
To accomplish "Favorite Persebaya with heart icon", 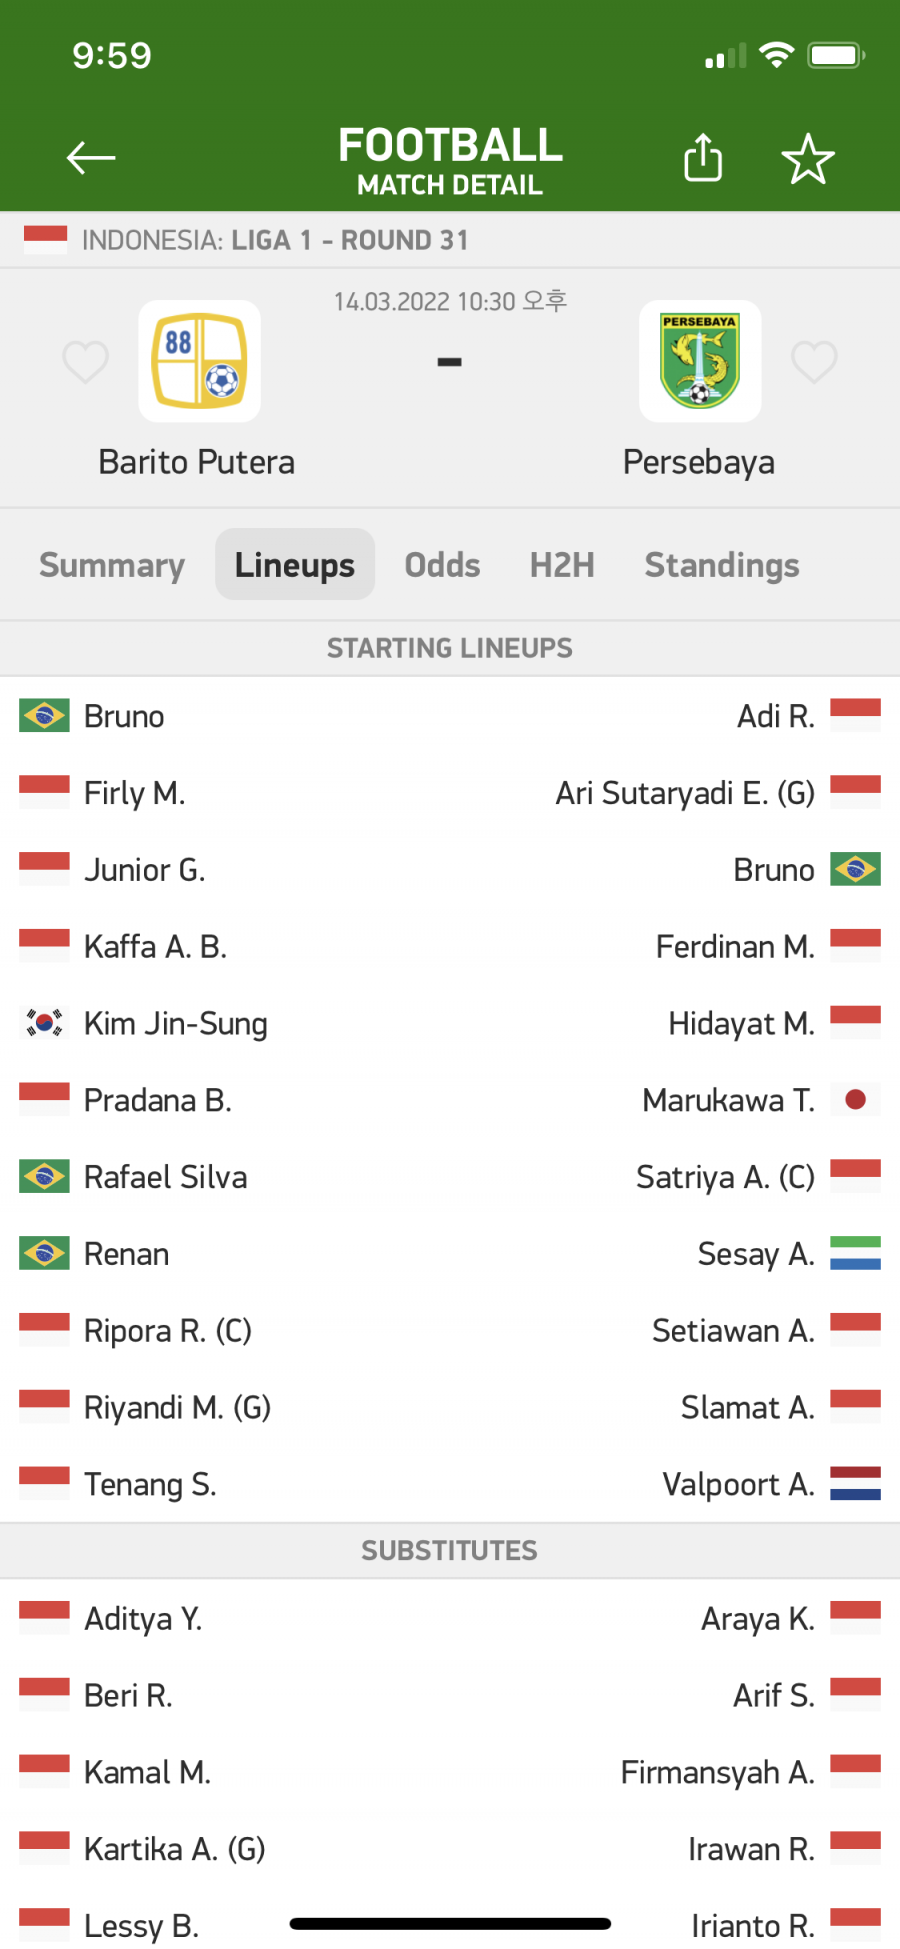I will pyautogui.click(x=814, y=362).
